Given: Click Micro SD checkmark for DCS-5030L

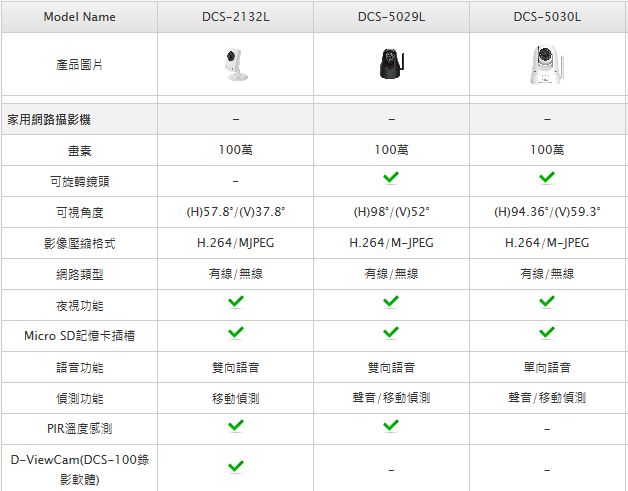Looking at the screenshot, I should click(547, 332).
